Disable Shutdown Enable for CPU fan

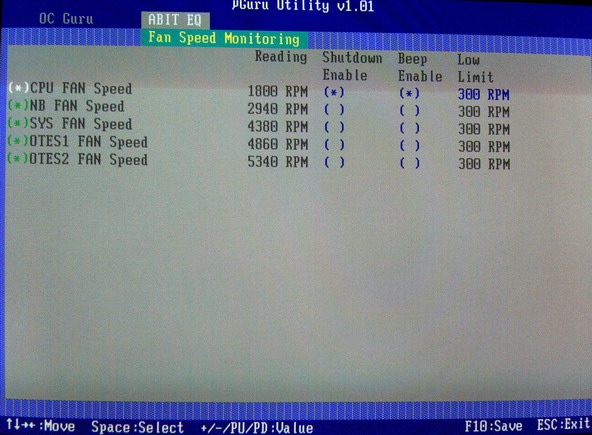[x=334, y=92]
